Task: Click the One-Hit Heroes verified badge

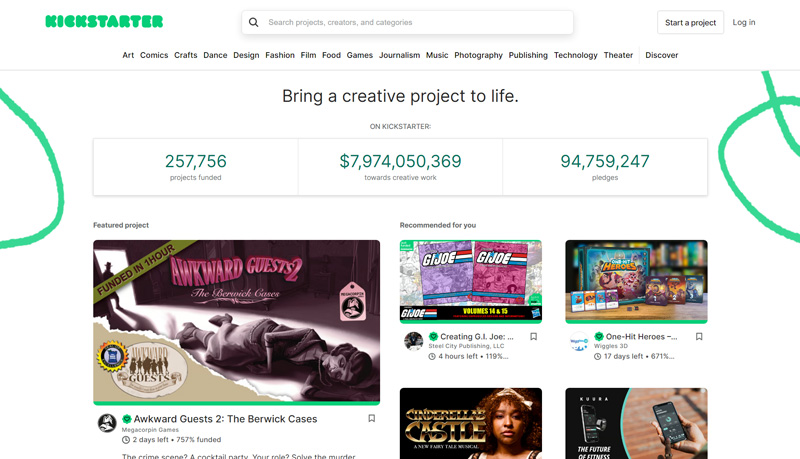Action: click(x=599, y=337)
